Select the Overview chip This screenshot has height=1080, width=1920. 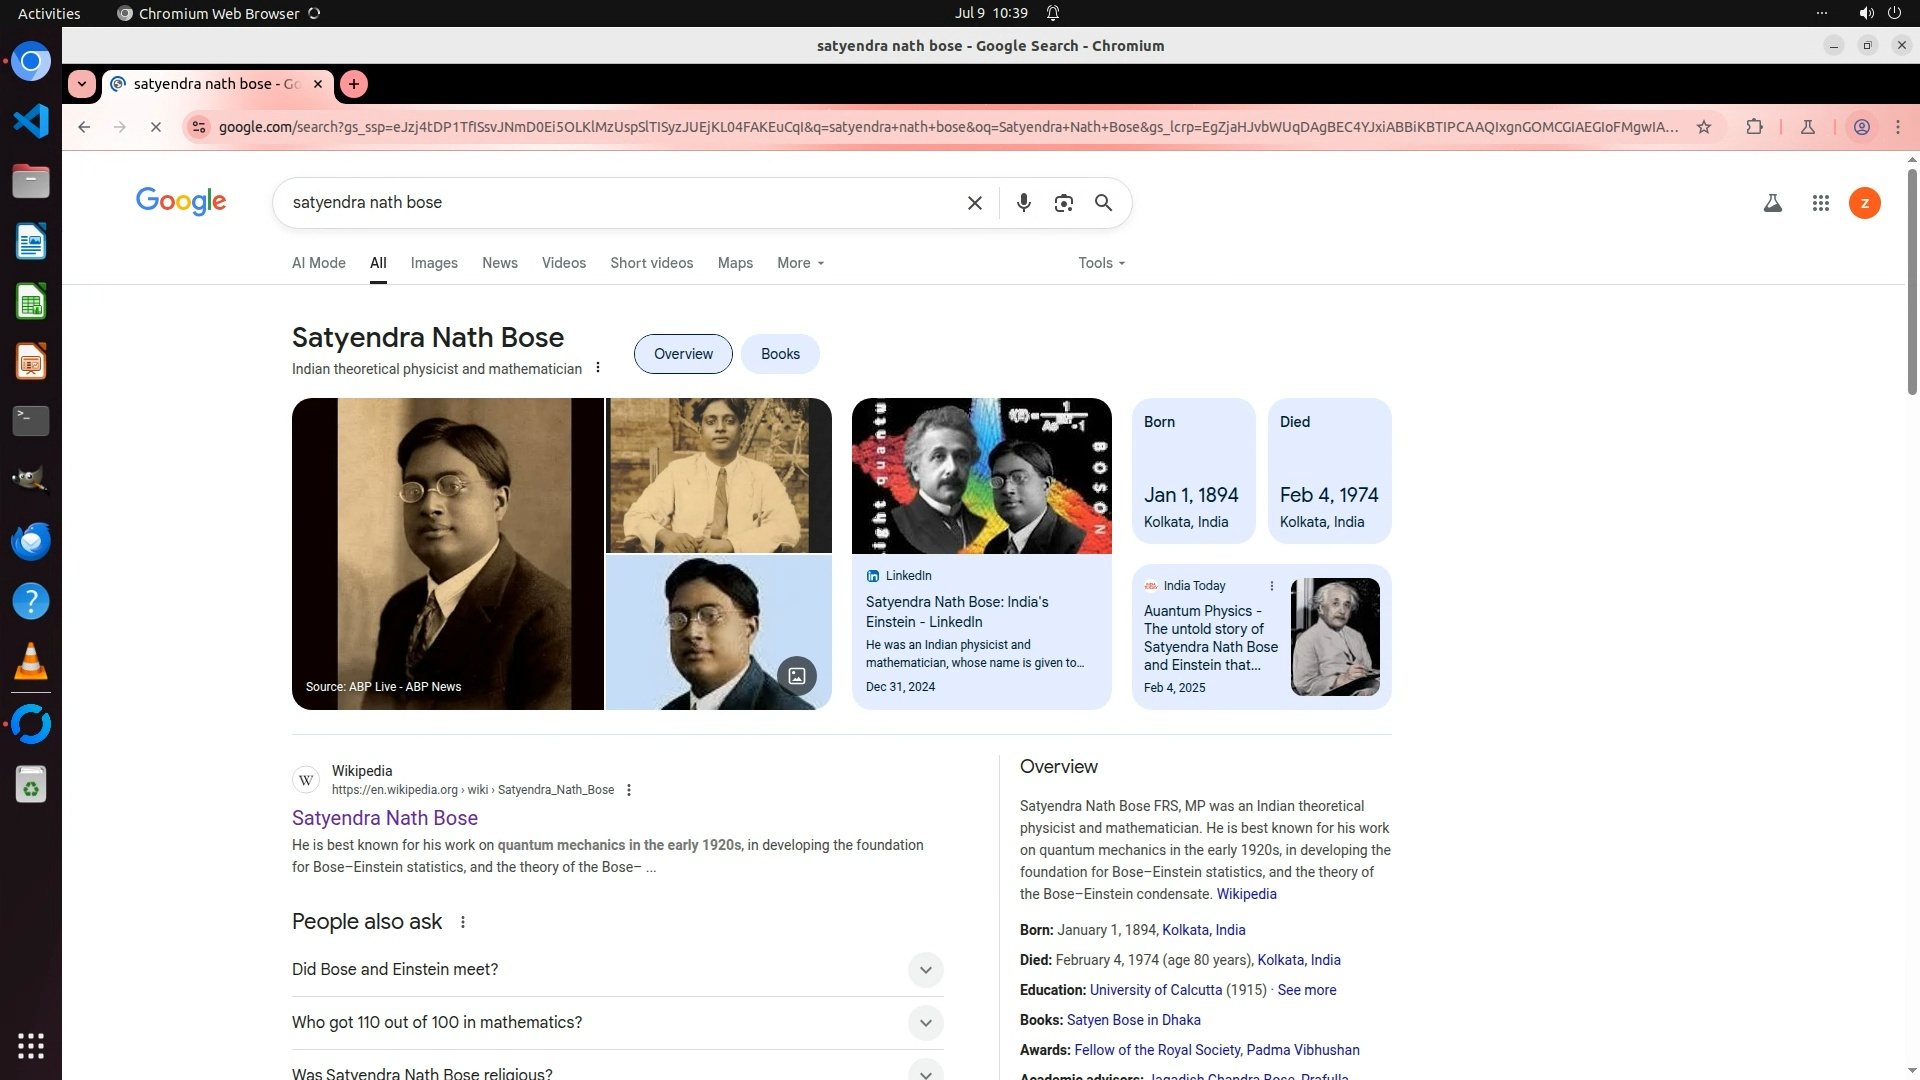coord(683,354)
